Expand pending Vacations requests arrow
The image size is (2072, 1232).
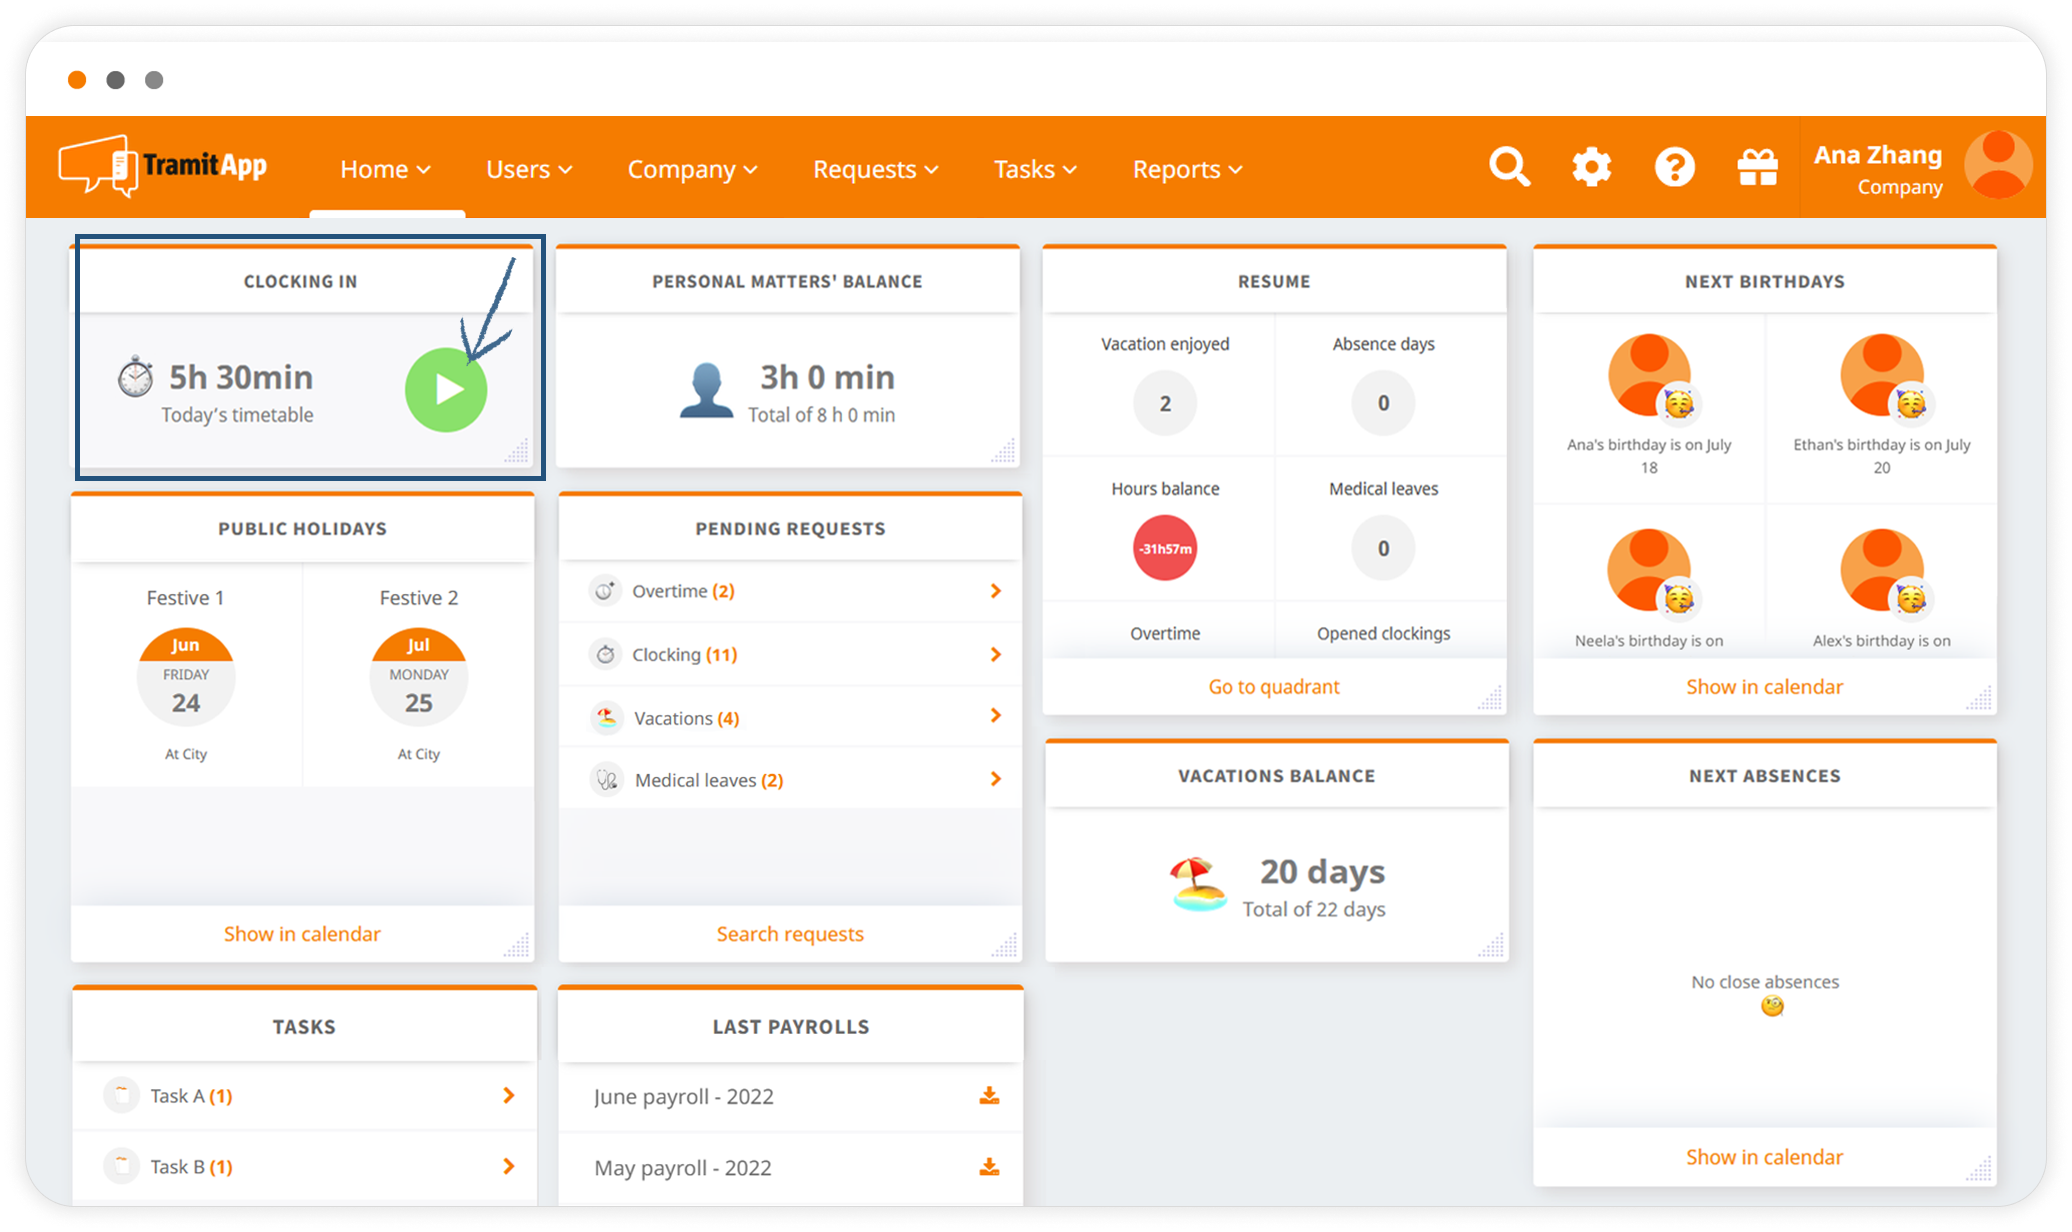point(995,716)
